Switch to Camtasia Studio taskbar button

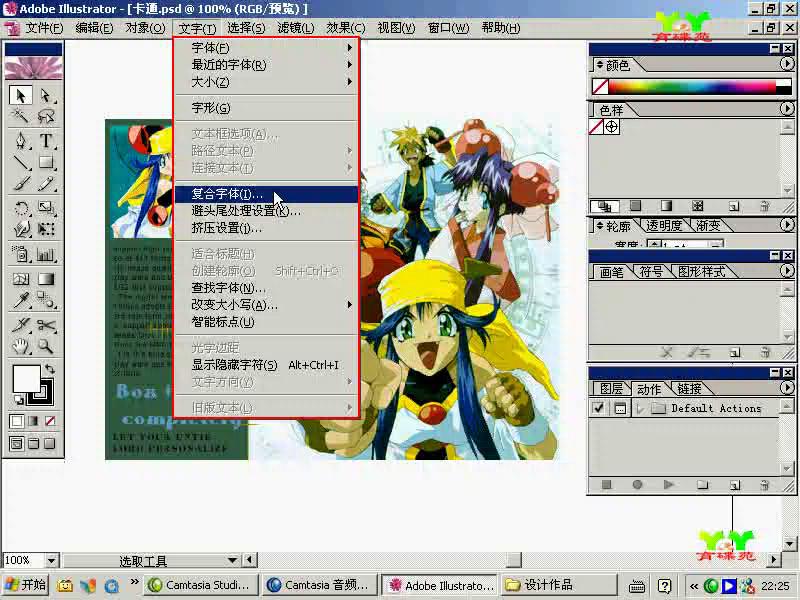click(201, 585)
